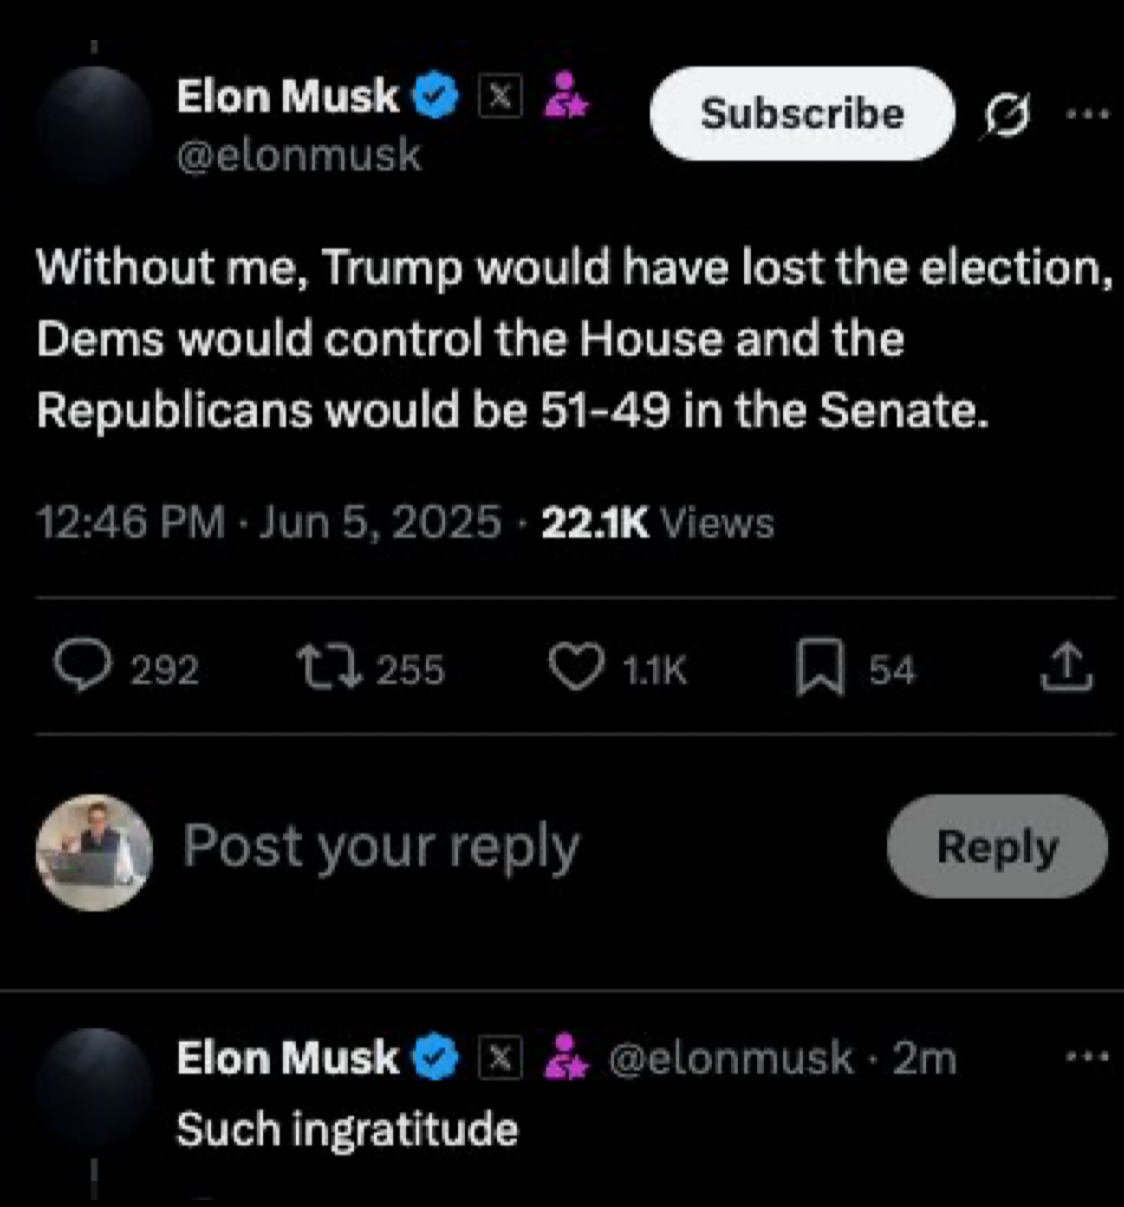Open the @elonmusk handle under the author name
The height and width of the screenshot is (1207, 1124).
pos(299,155)
